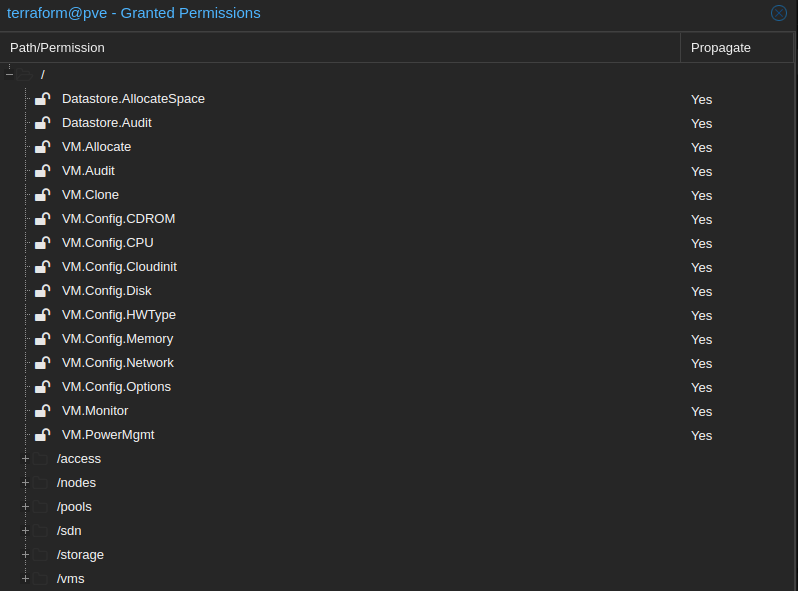Expand the /vms tree node
798x591 pixels.
[25, 579]
